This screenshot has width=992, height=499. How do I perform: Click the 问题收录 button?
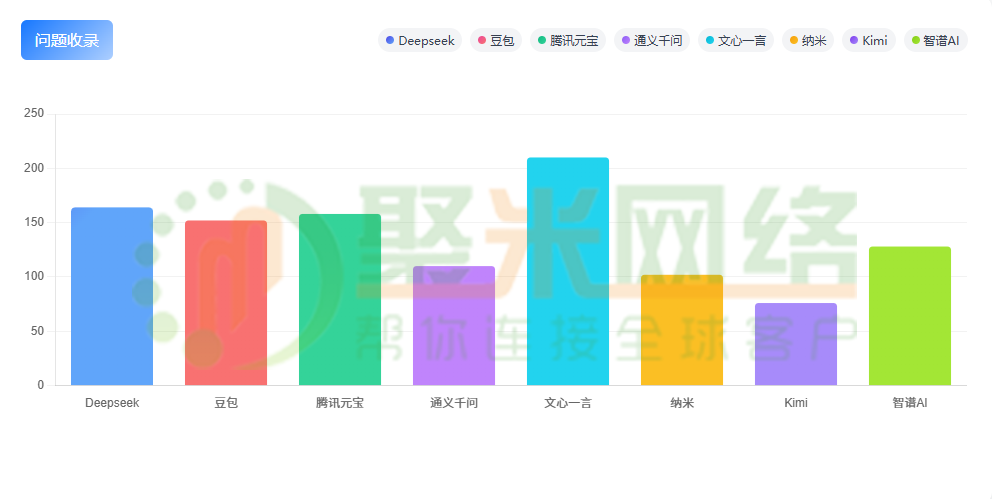tap(67, 40)
